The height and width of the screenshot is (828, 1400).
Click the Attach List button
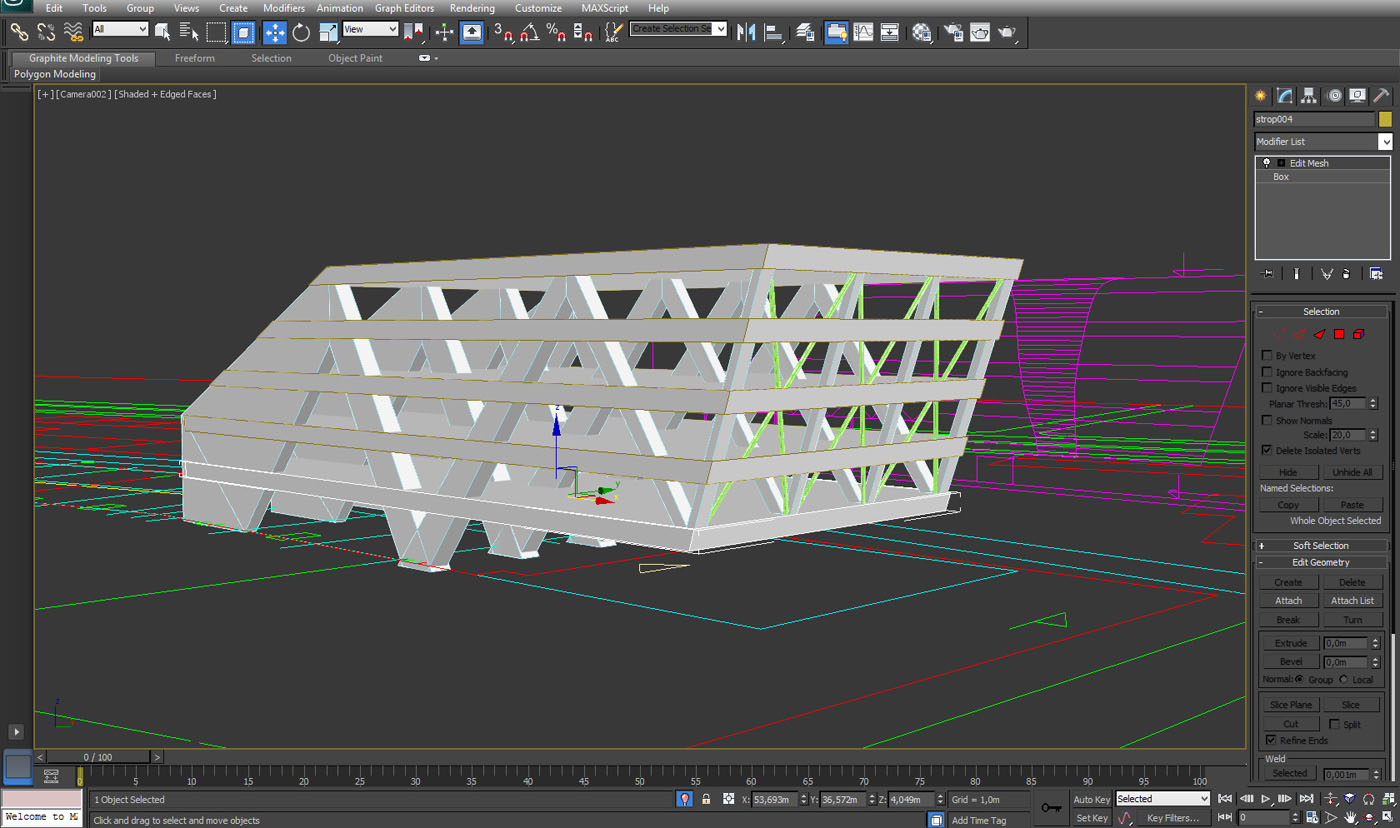click(x=1352, y=601)
